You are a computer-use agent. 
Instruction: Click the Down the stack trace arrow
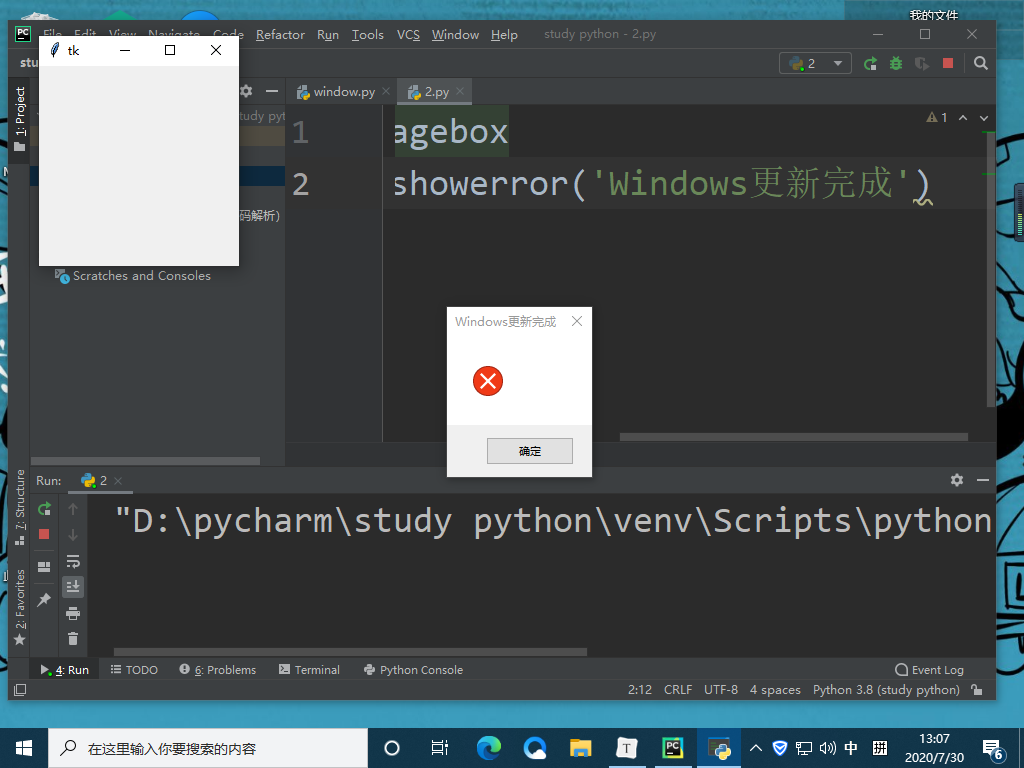point(72,535)
